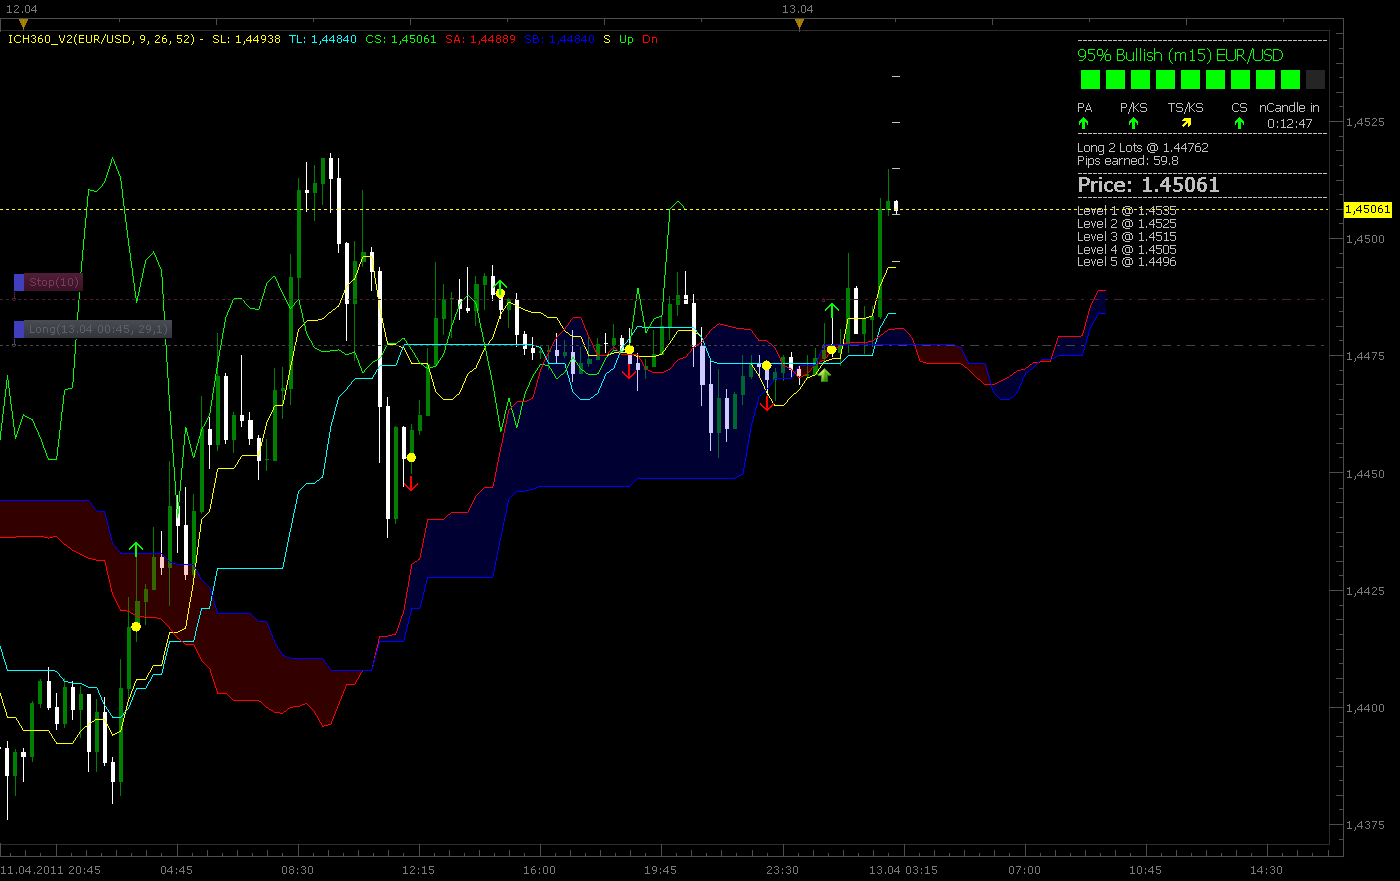Viewport: 1400px width, 881px height.
Task: Toggle the Dn signal label in indicator header
Action: click(650, 39)
